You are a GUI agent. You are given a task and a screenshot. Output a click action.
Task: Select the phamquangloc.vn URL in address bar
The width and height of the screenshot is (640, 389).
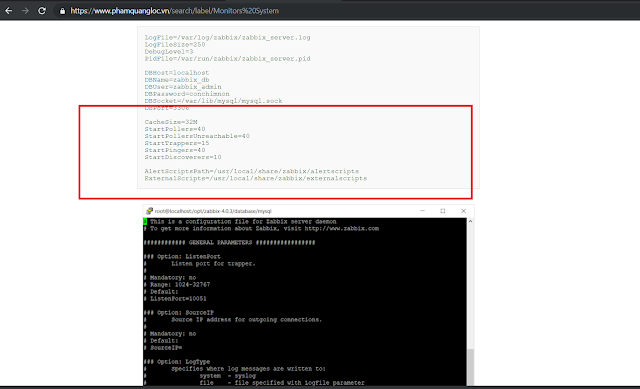174,11
